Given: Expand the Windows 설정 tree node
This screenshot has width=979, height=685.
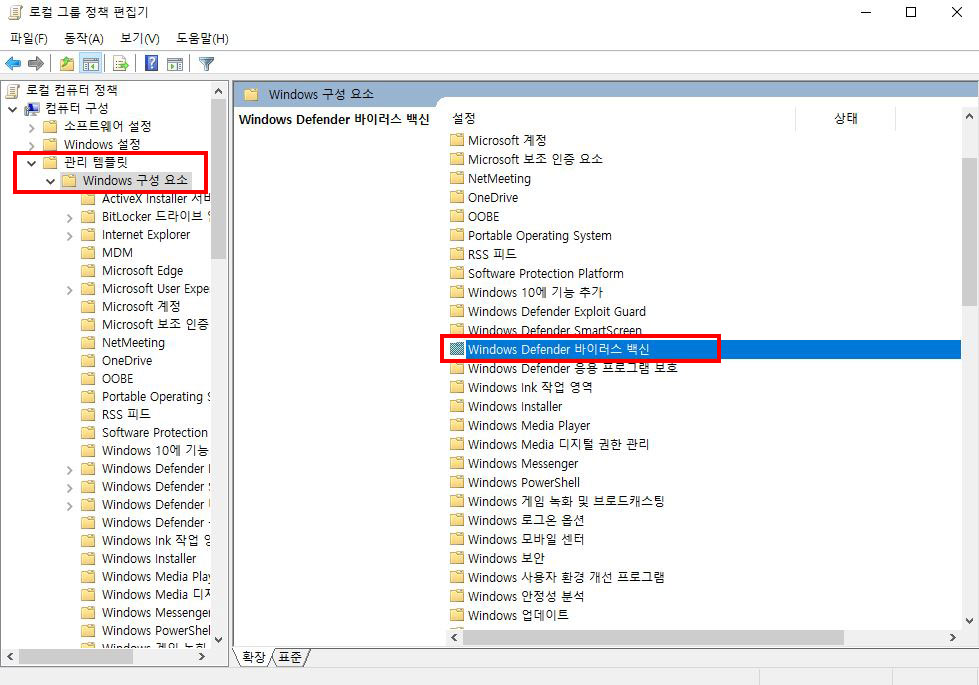Looking at the screenshot, I should click(x=31, y=145).
